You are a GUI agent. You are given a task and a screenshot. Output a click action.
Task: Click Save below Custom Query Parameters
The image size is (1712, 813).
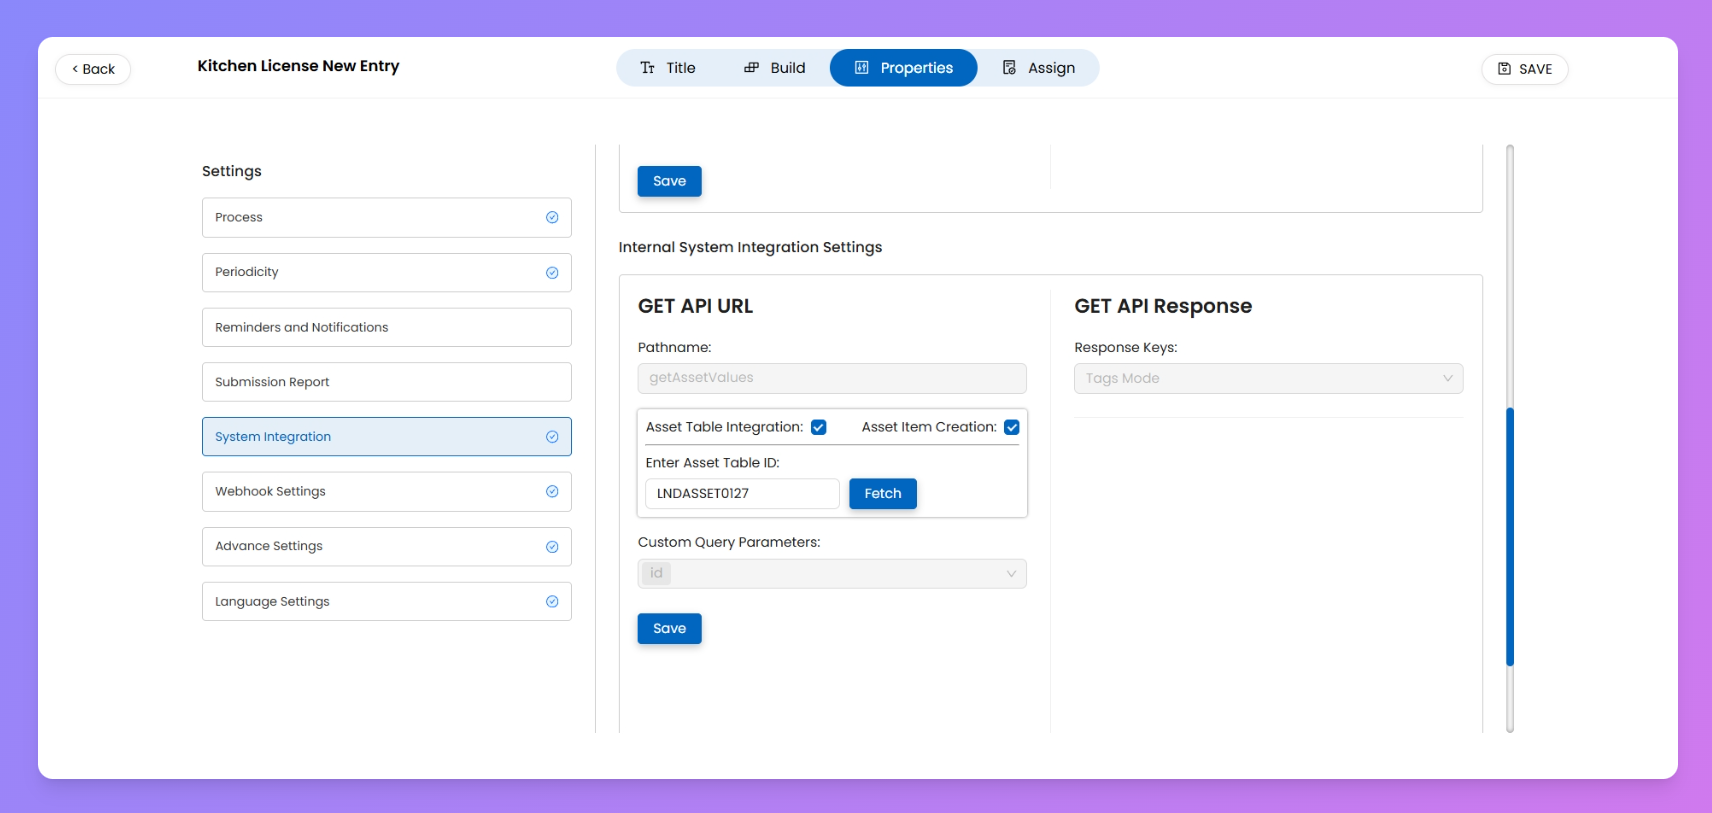[x=670, y=629]
